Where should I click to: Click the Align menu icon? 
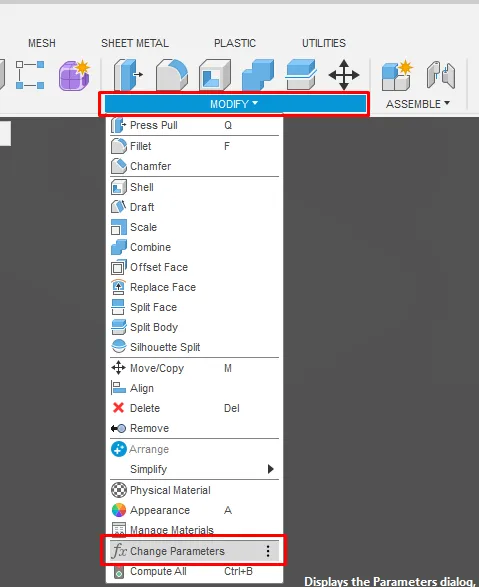tap(118, 388)
